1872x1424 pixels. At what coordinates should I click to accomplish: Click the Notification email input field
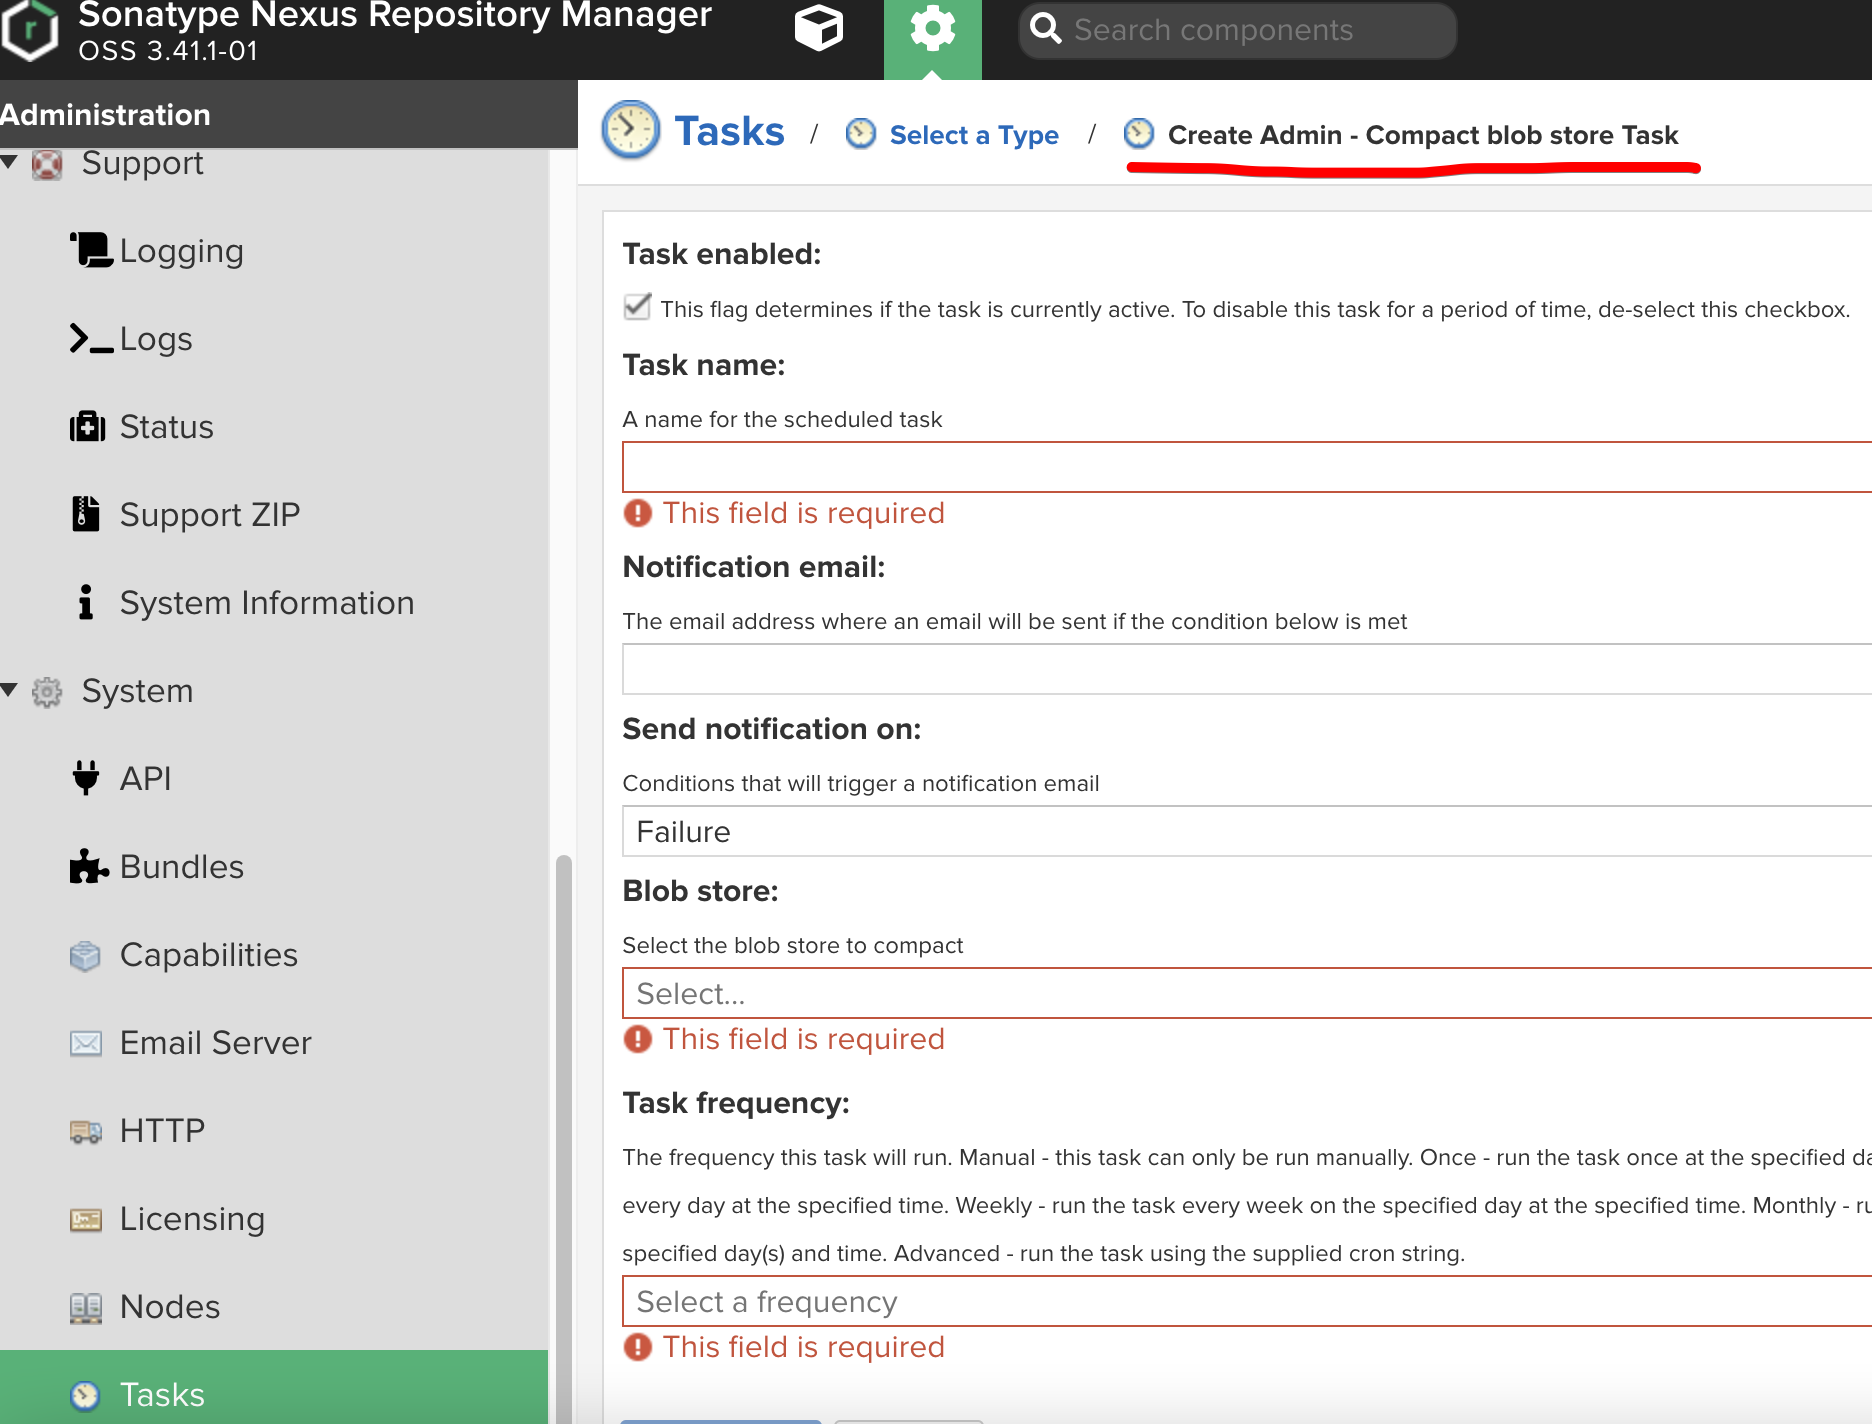[x=1247, y=669]
